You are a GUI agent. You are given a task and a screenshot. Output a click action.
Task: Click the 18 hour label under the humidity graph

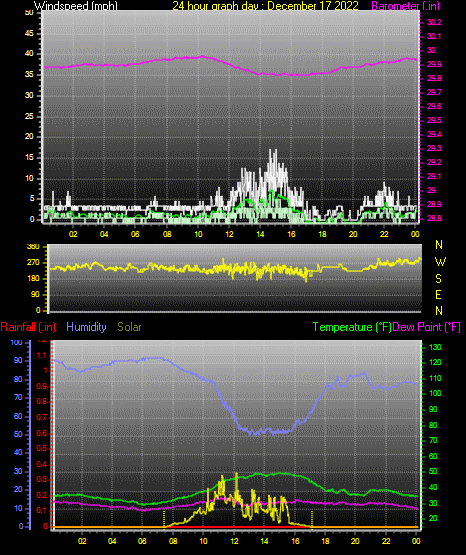click(325, 541)
